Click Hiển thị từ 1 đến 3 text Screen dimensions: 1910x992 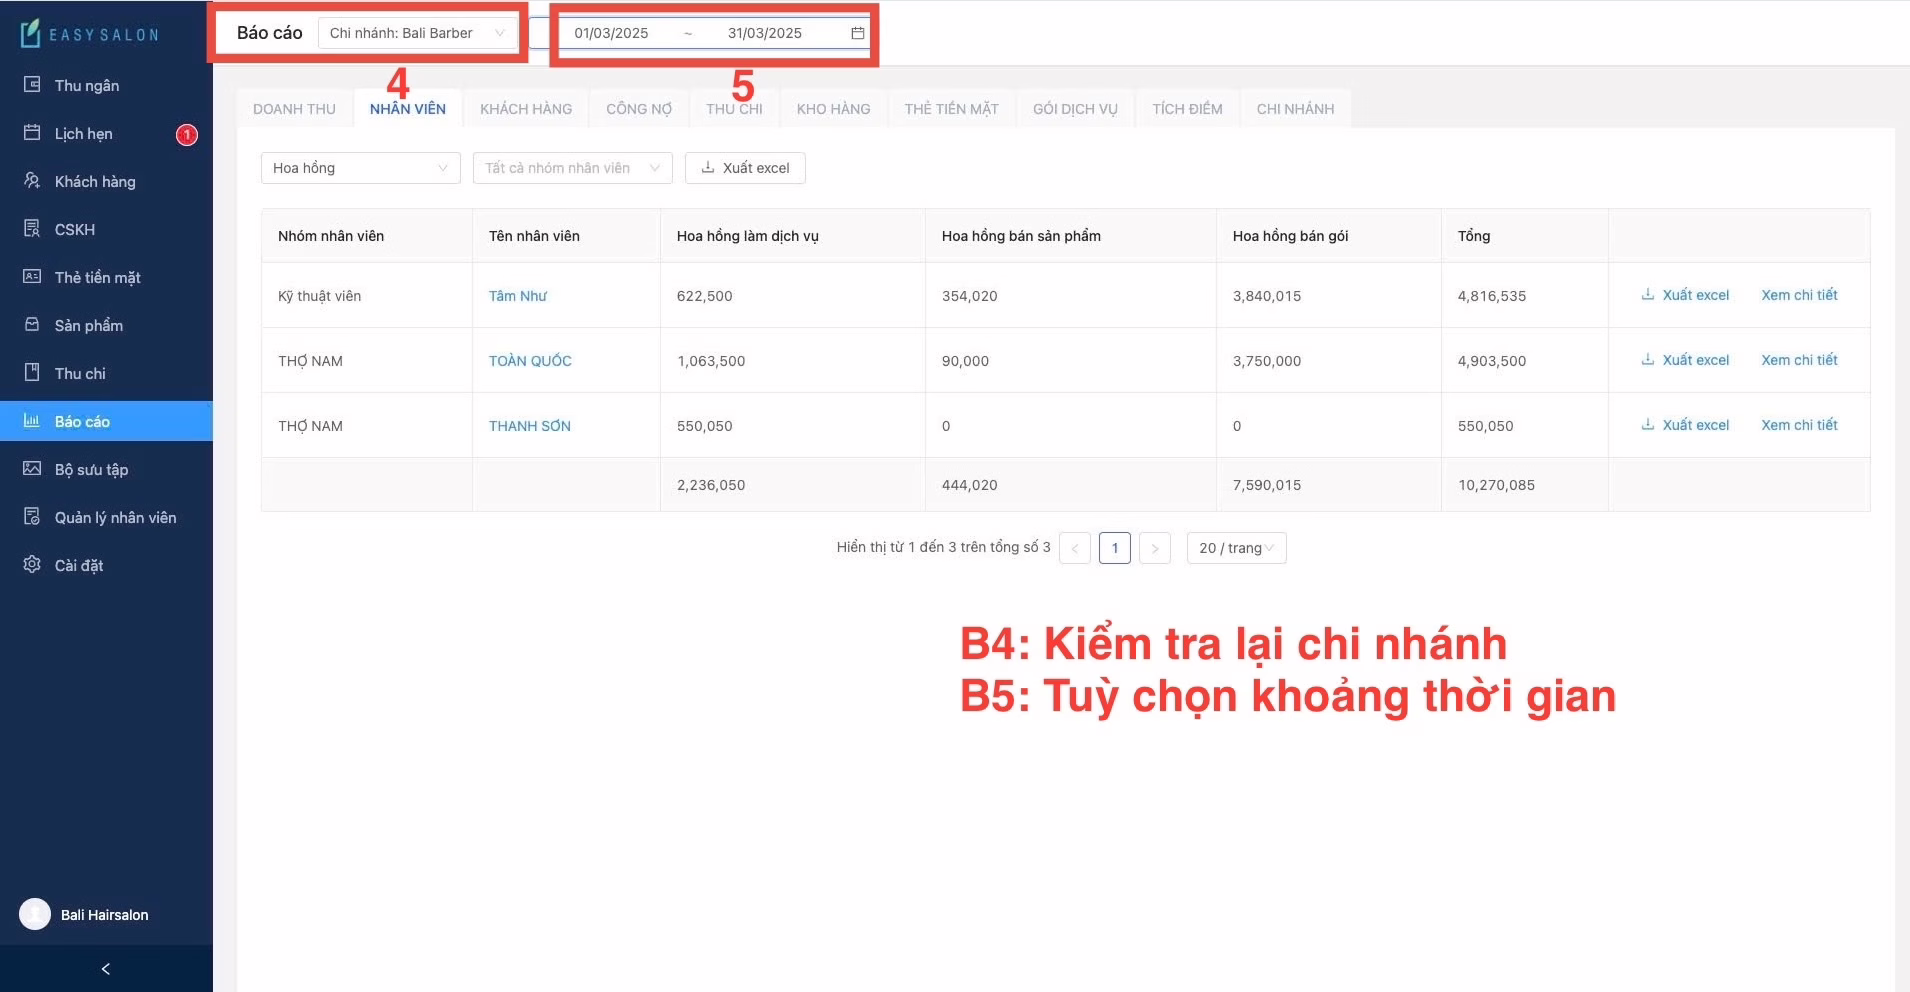(x=943, y=547)
